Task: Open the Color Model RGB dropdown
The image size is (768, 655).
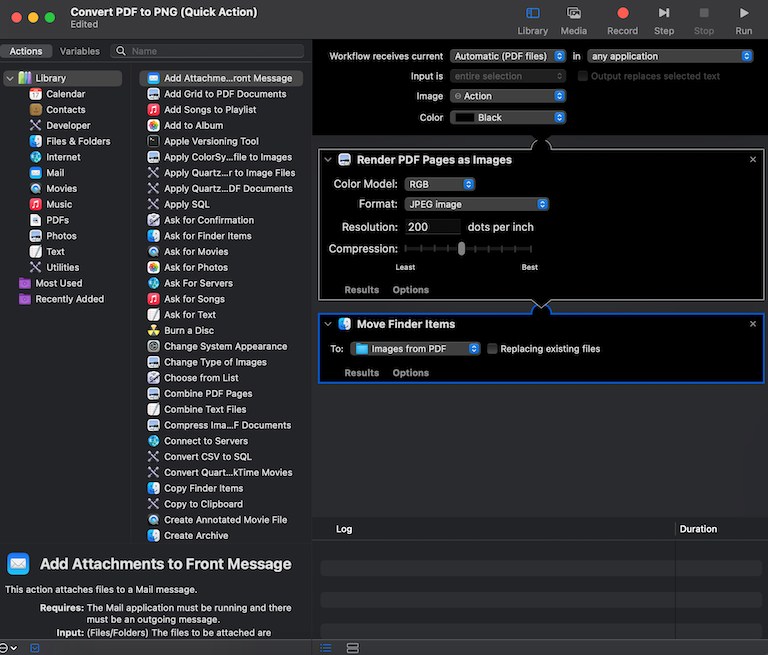Action: click(x=440, y=184)
